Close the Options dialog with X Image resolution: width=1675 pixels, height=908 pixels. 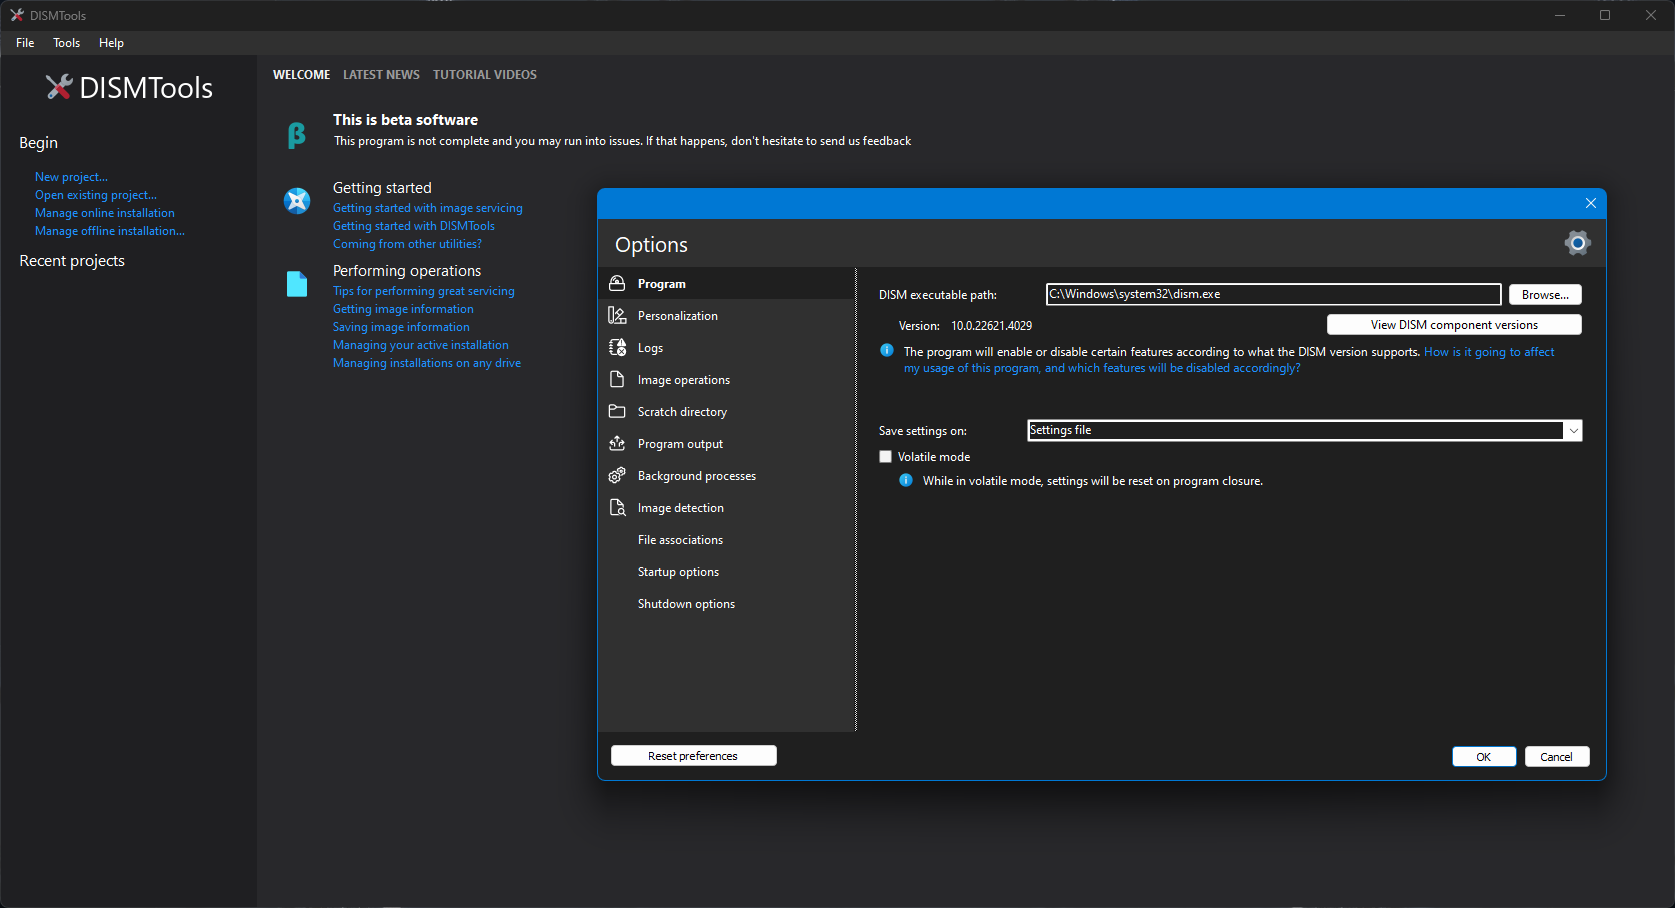tap(1590, 203)
